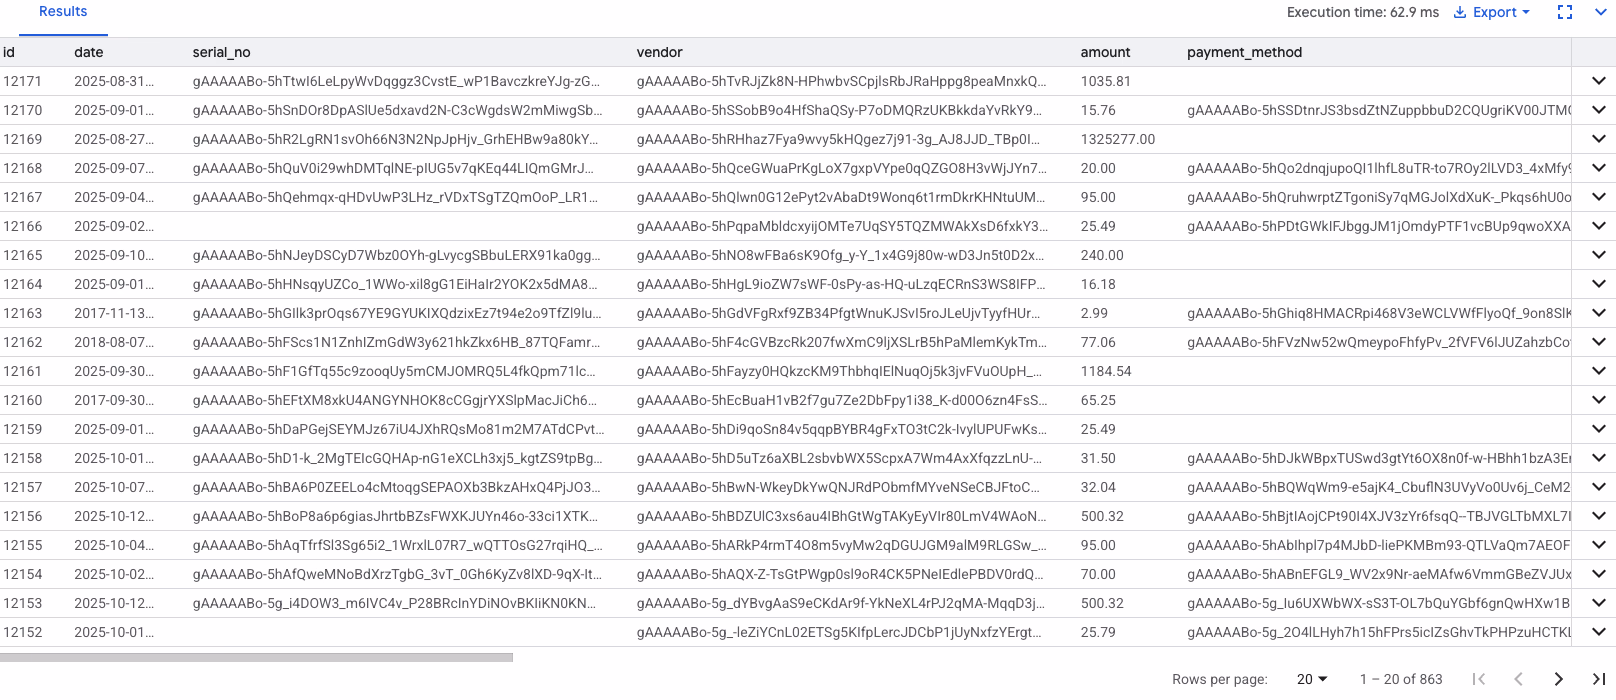Expand row with id 12163
Viewport: 1616px width, 700px height.
click(x=1598, y=313)
